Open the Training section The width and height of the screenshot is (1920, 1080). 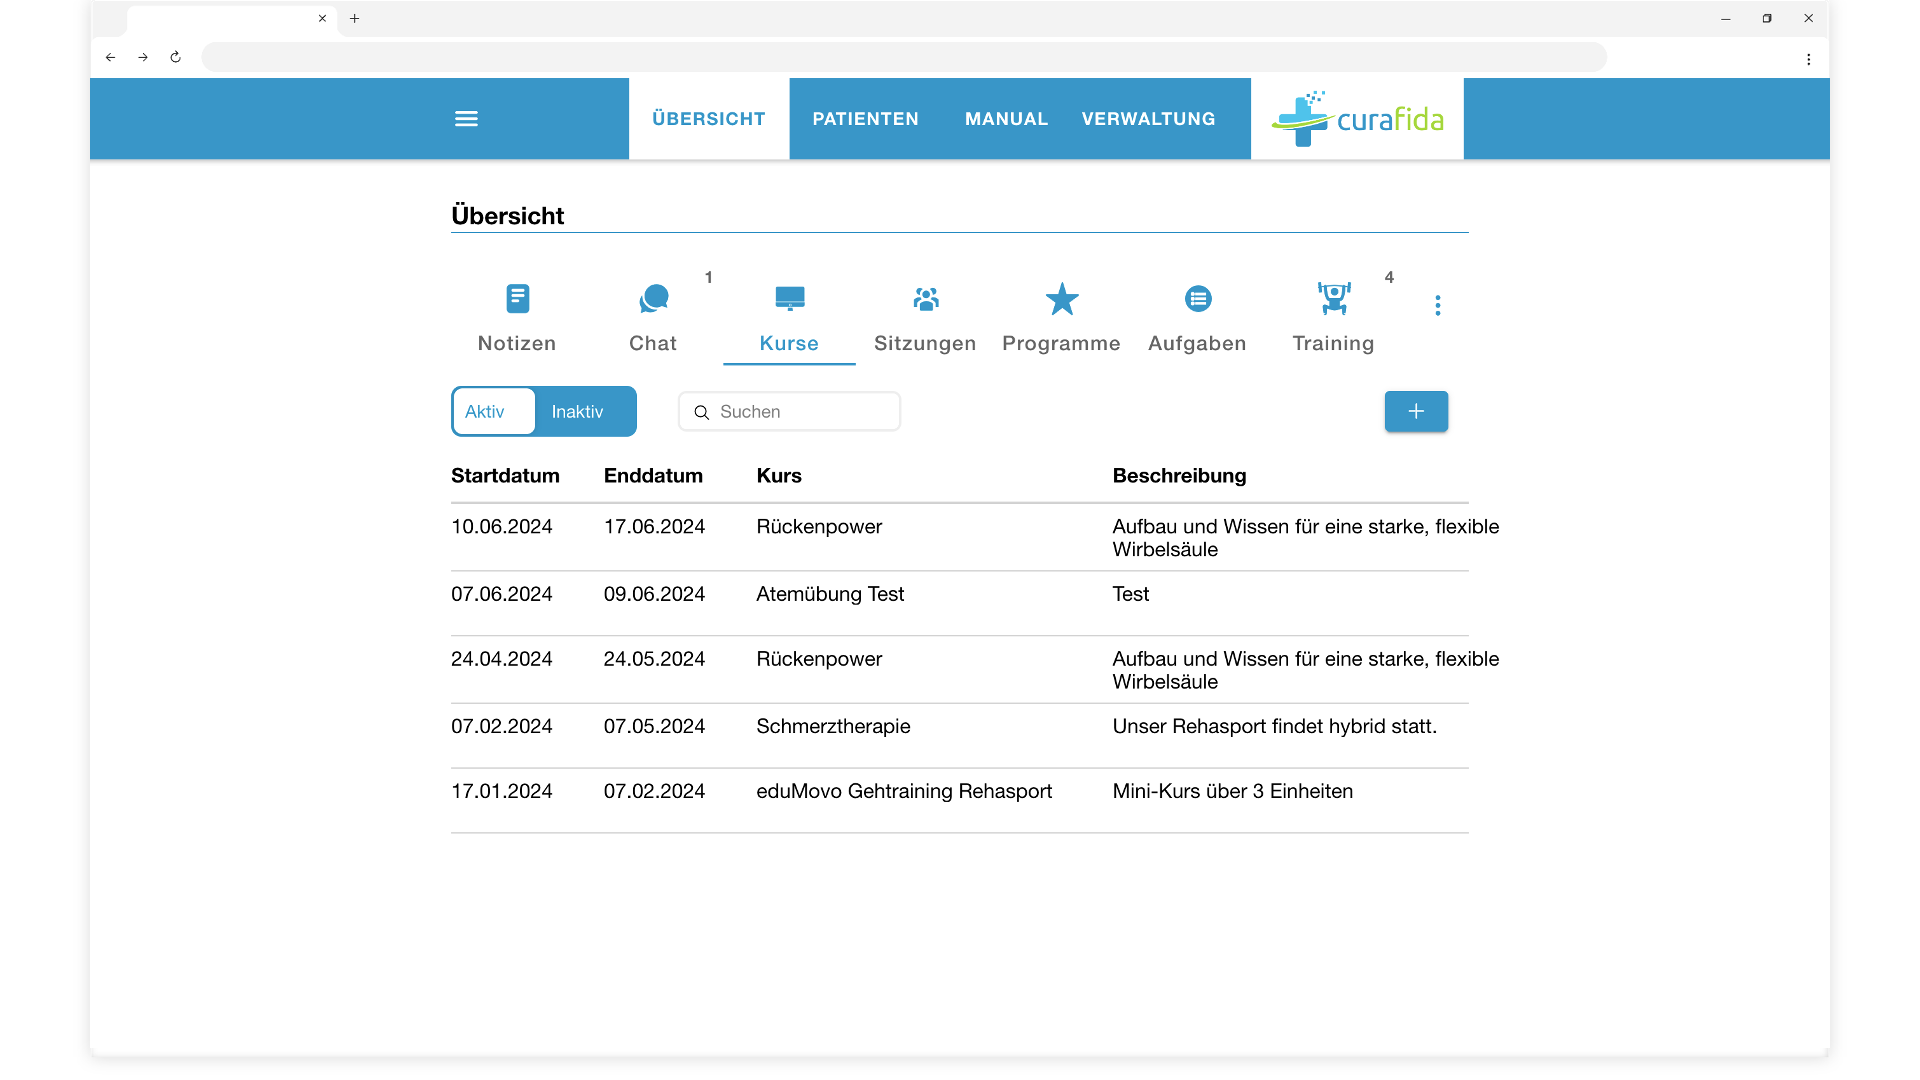[1333, 318]
